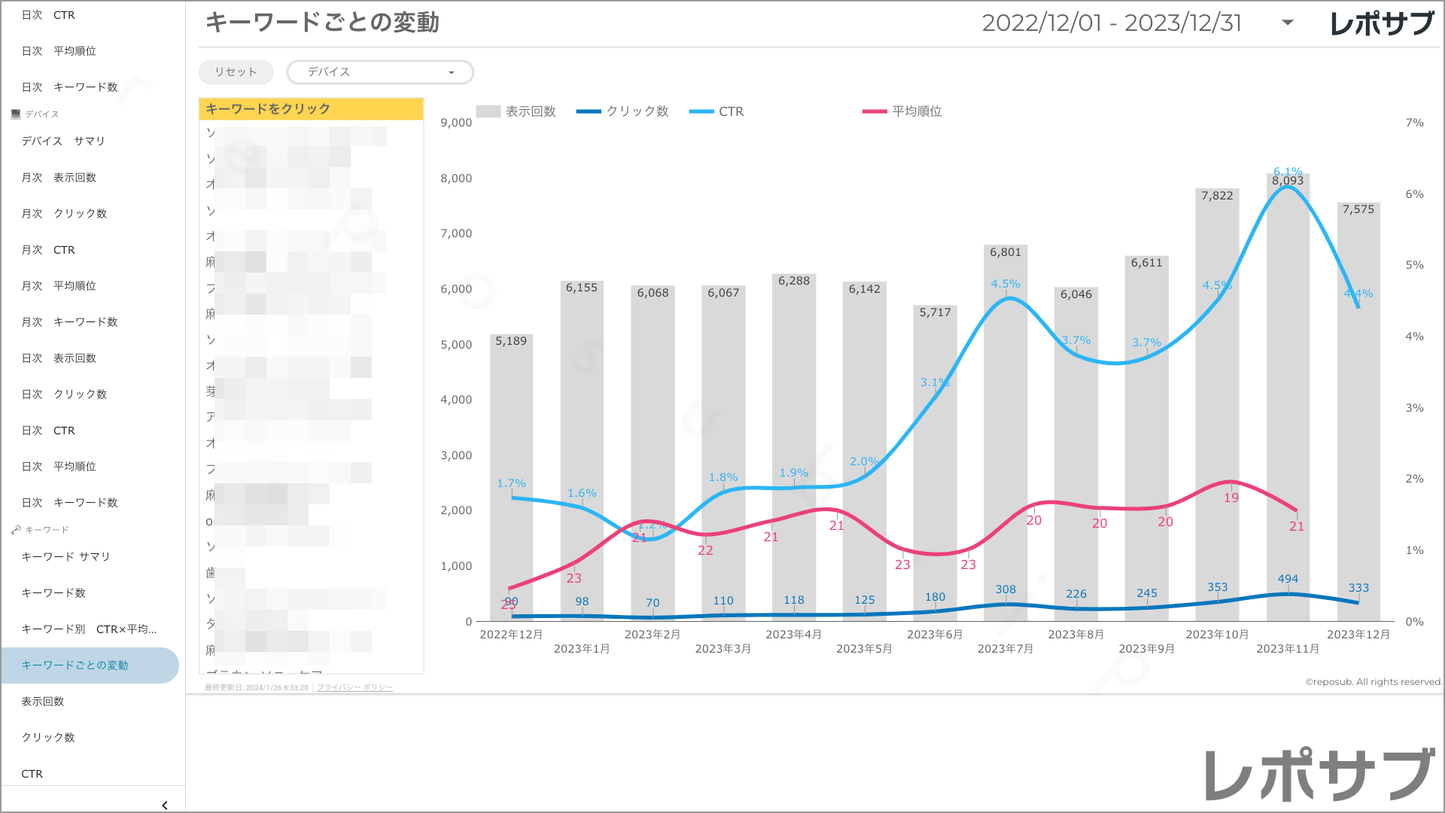Open デバイス サマリ page in sidebar
This screenshot has height=813, width=1445.
point(63,141)
